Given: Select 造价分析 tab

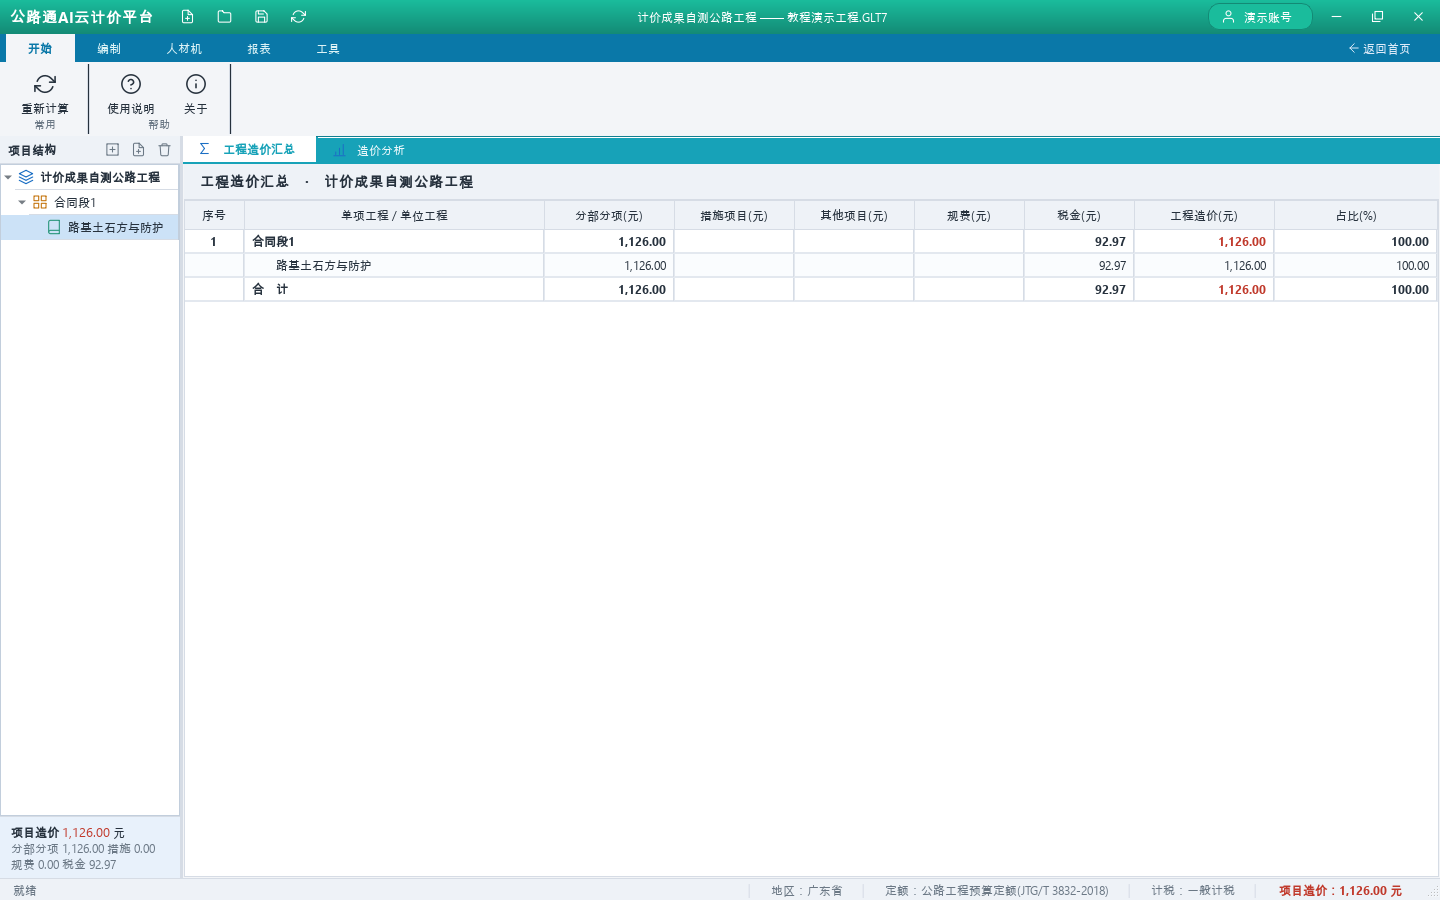Looking at the screenshot, I should click(x=369, y=150).
